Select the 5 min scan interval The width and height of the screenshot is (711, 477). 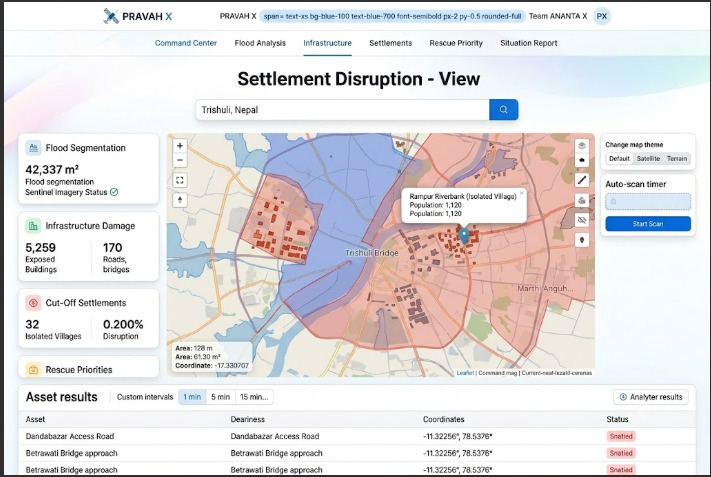point(220,397)
